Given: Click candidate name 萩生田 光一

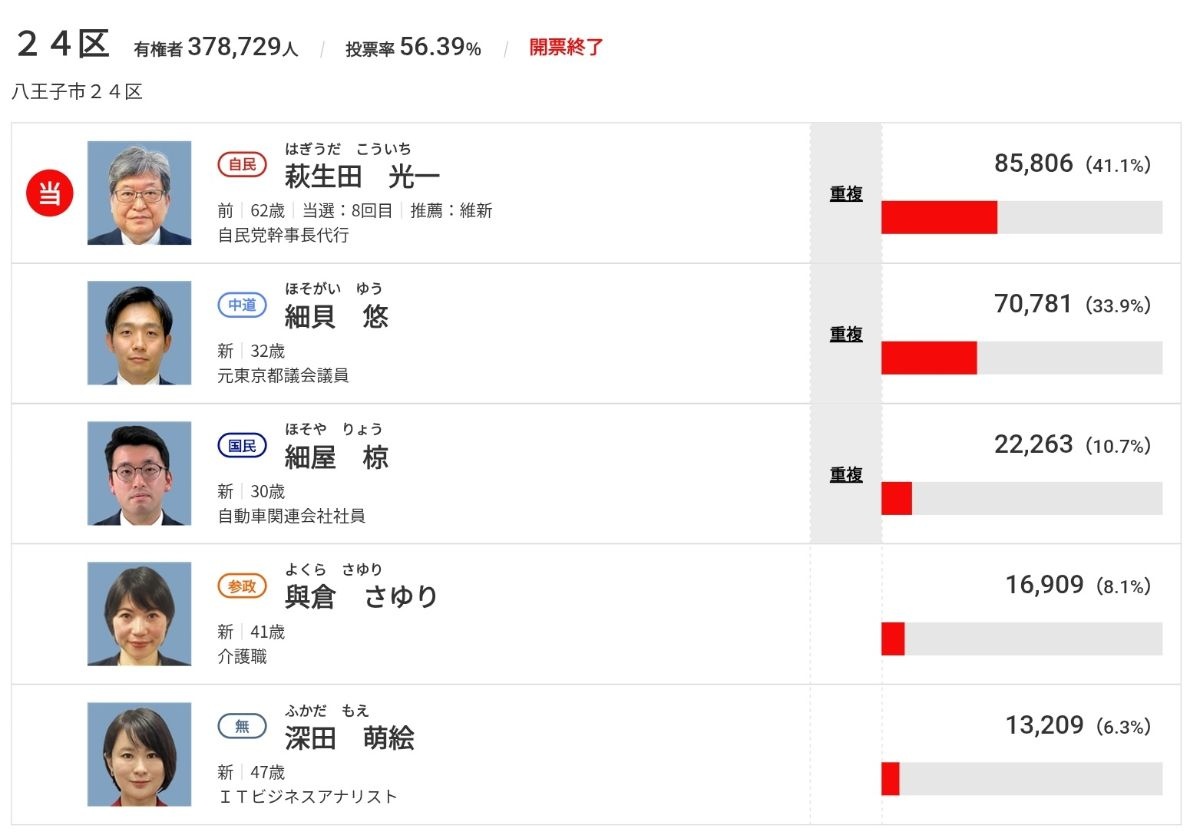Looking at the screenshot, I should coord(362,177).
